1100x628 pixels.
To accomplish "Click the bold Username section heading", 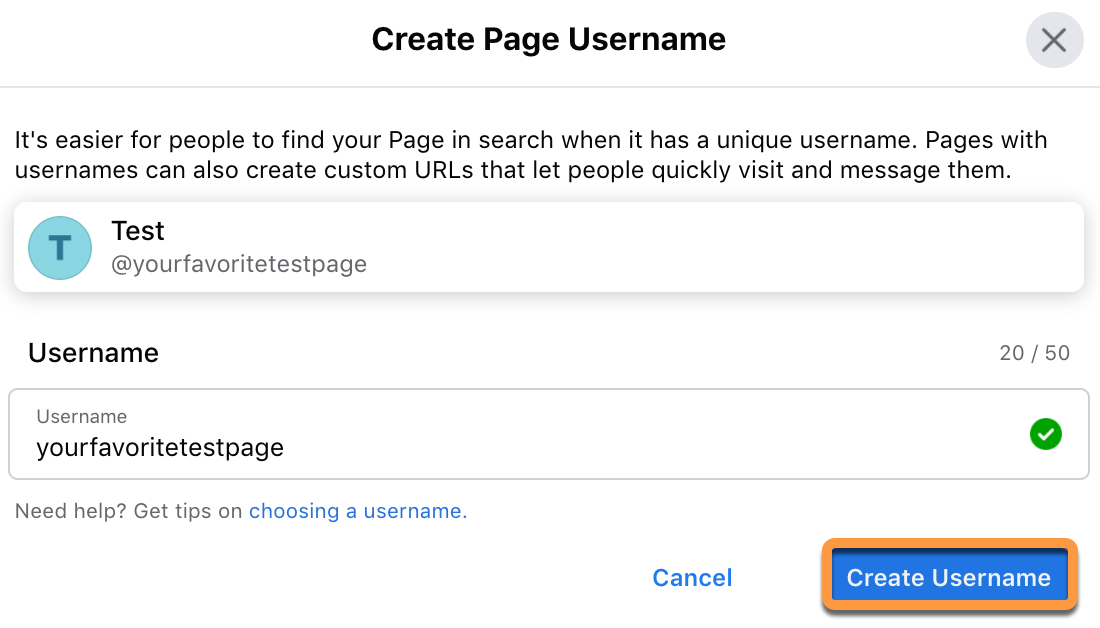I will [x=93, y=353].
